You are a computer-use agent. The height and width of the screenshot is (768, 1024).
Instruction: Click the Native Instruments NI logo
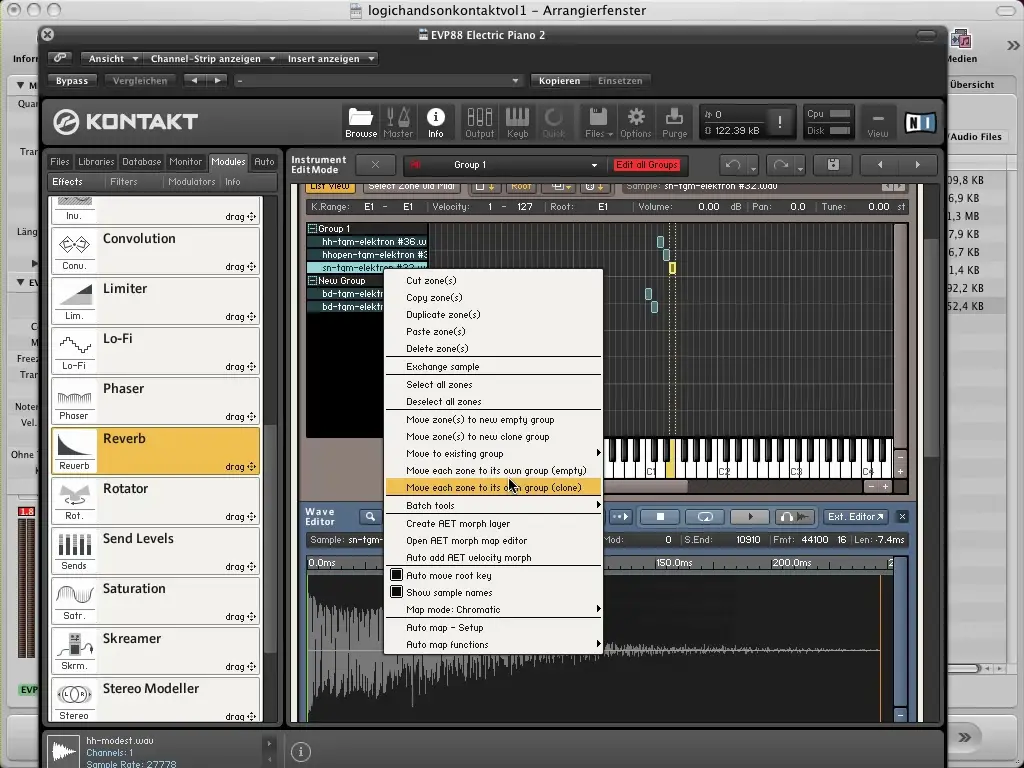pos(920,122)
